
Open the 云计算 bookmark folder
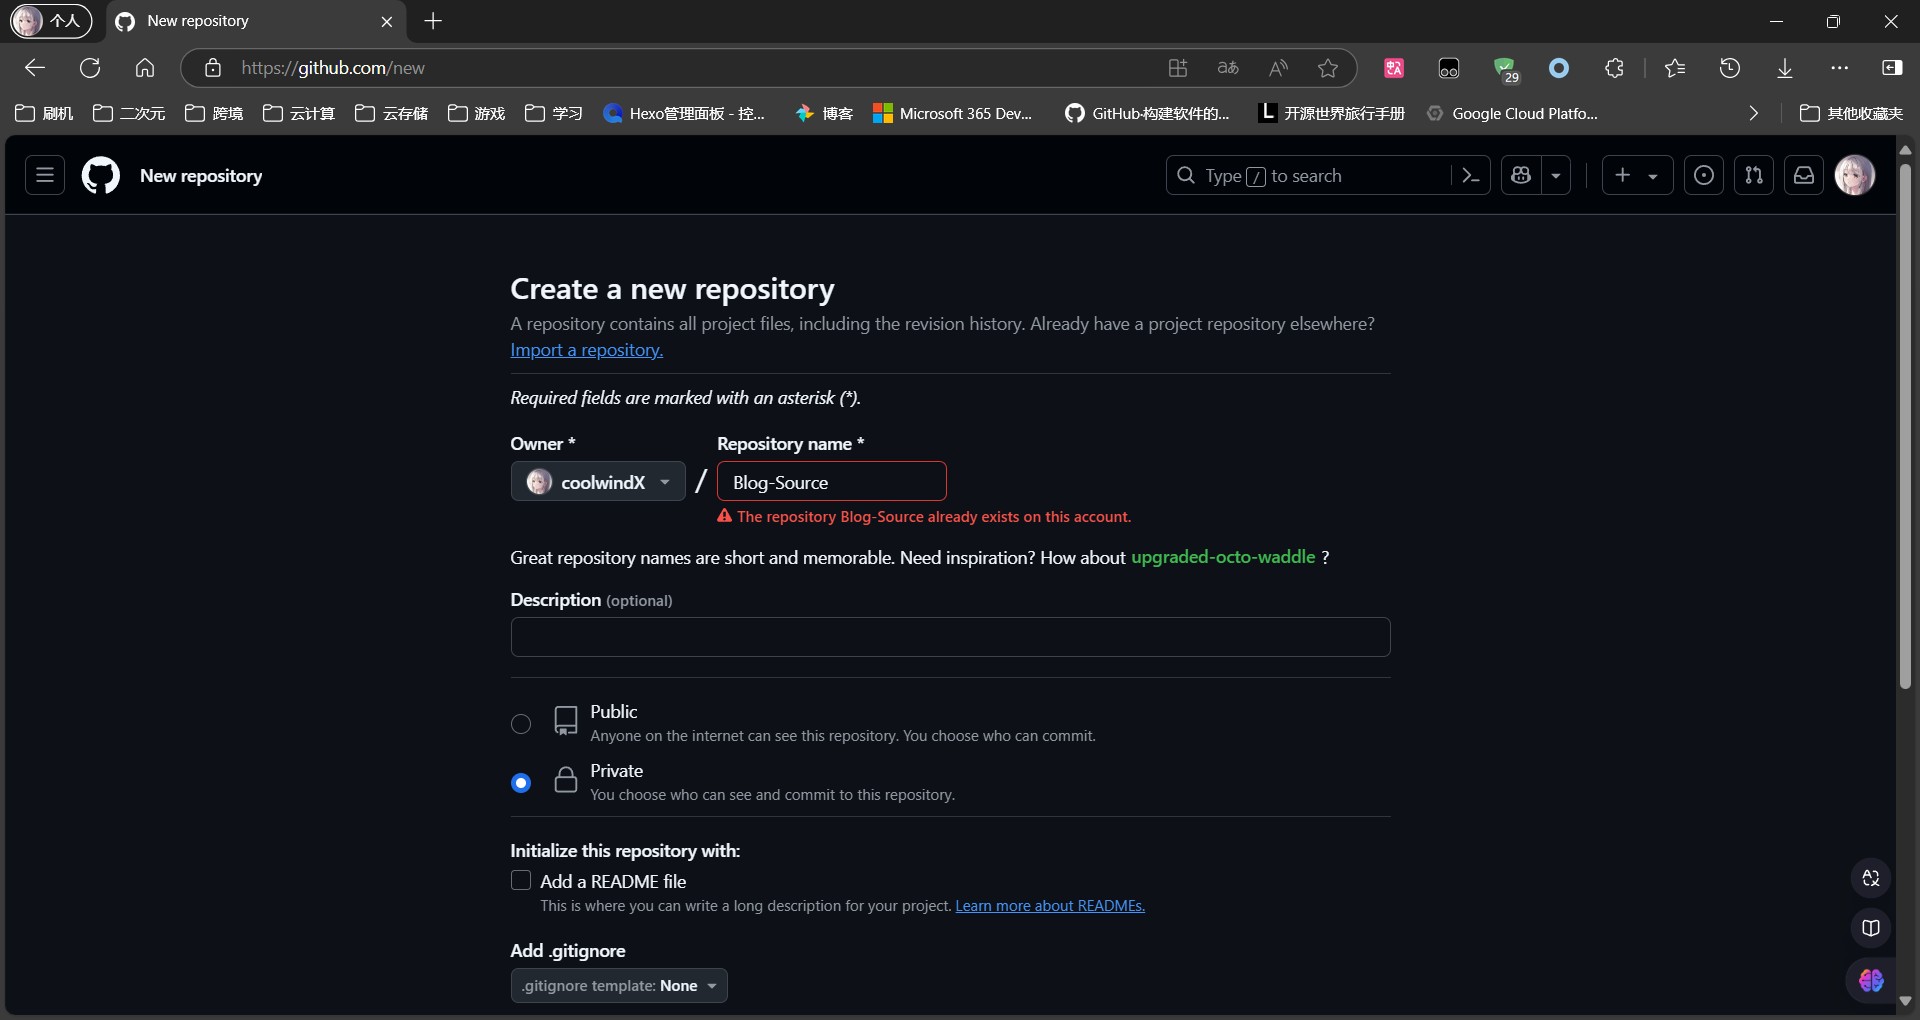click(299, 113)
